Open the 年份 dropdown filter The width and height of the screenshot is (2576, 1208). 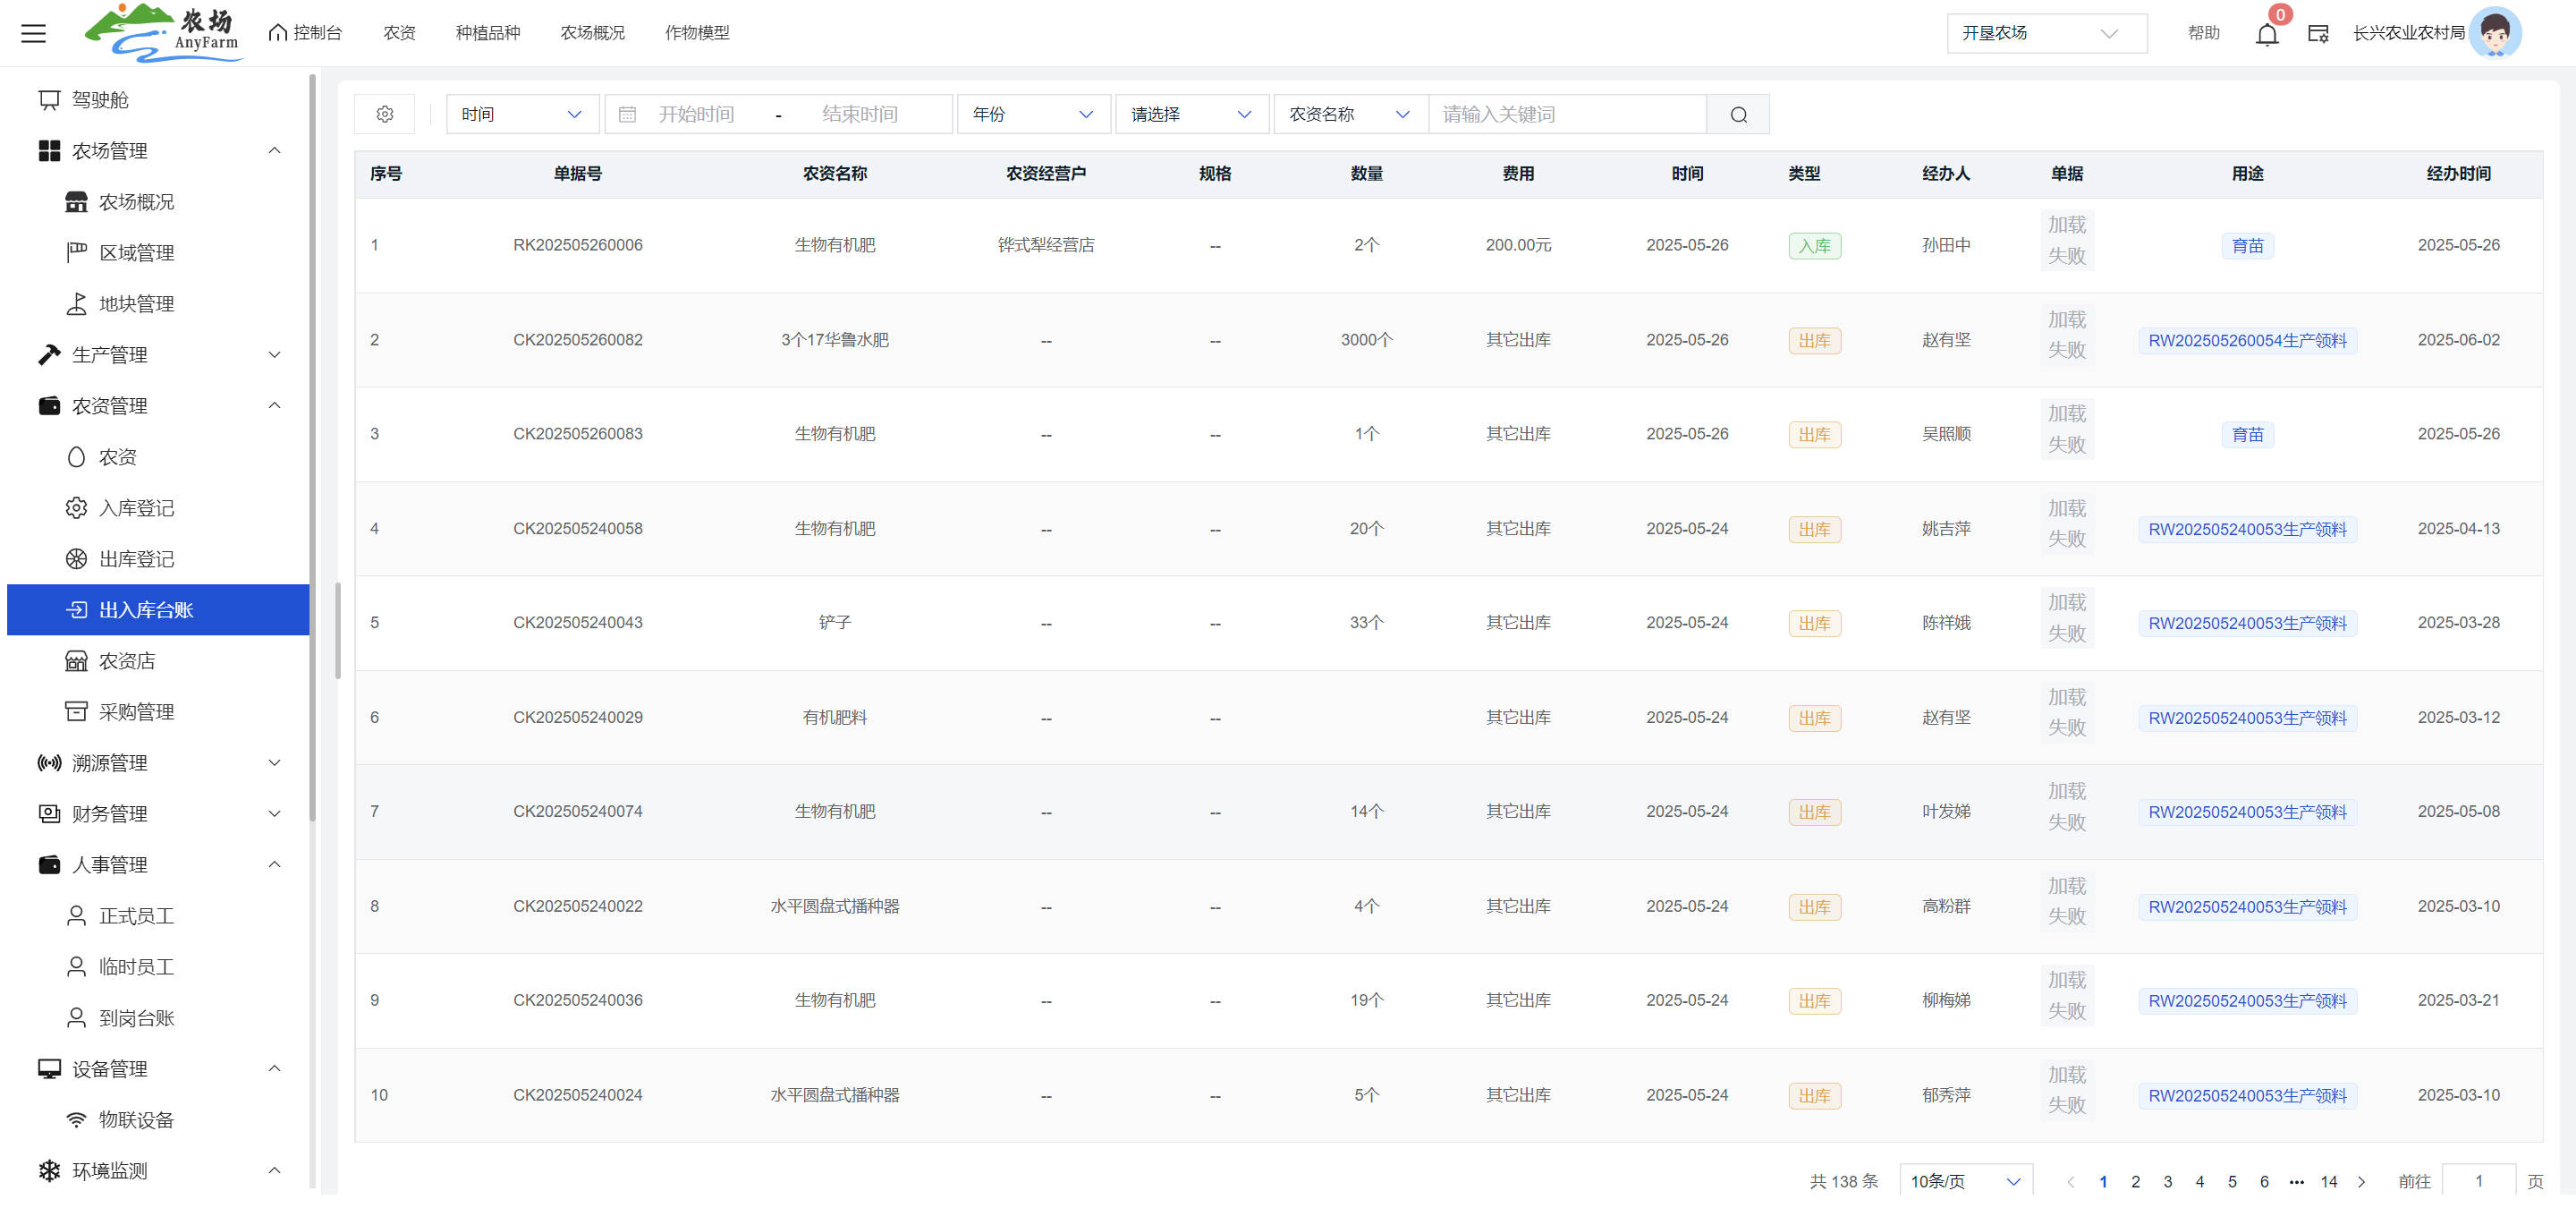pyautogui.click(x=1032, y=114)
